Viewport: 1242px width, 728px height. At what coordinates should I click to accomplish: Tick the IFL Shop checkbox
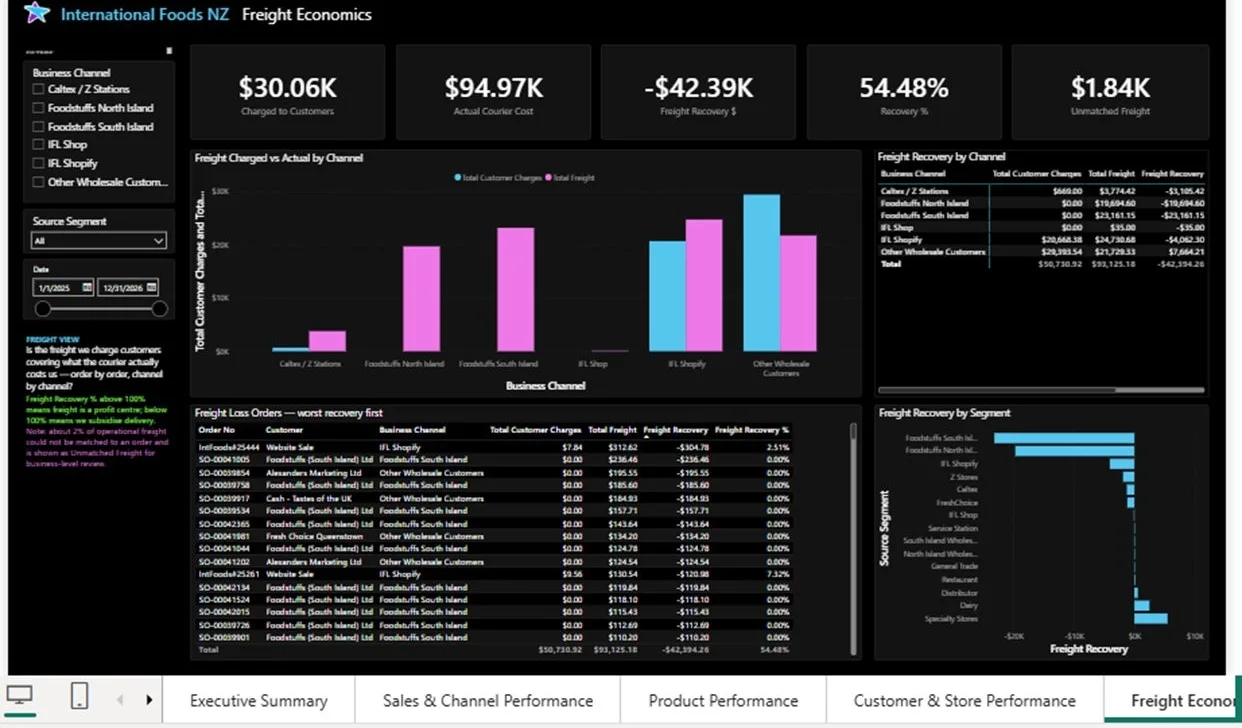tap(38, 145)
